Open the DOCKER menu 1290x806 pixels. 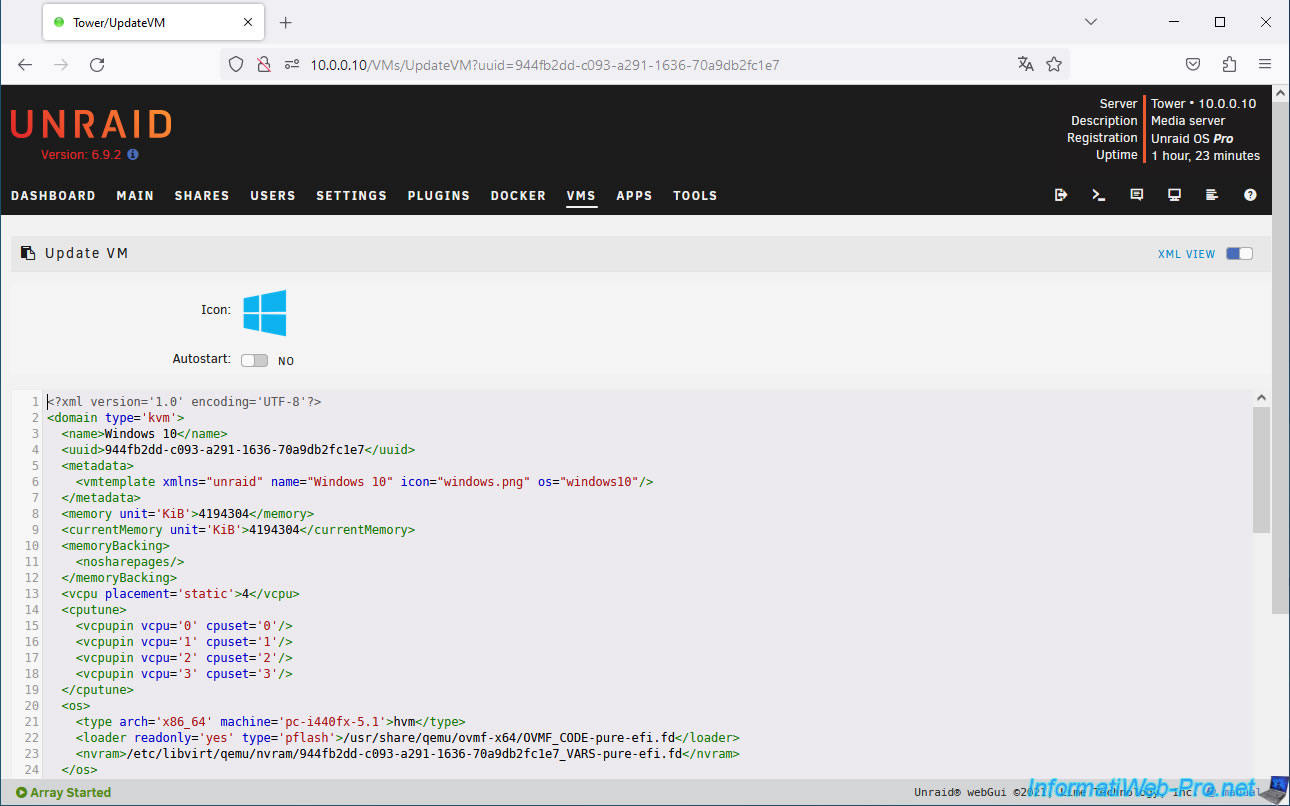click(x=518, y=196)
